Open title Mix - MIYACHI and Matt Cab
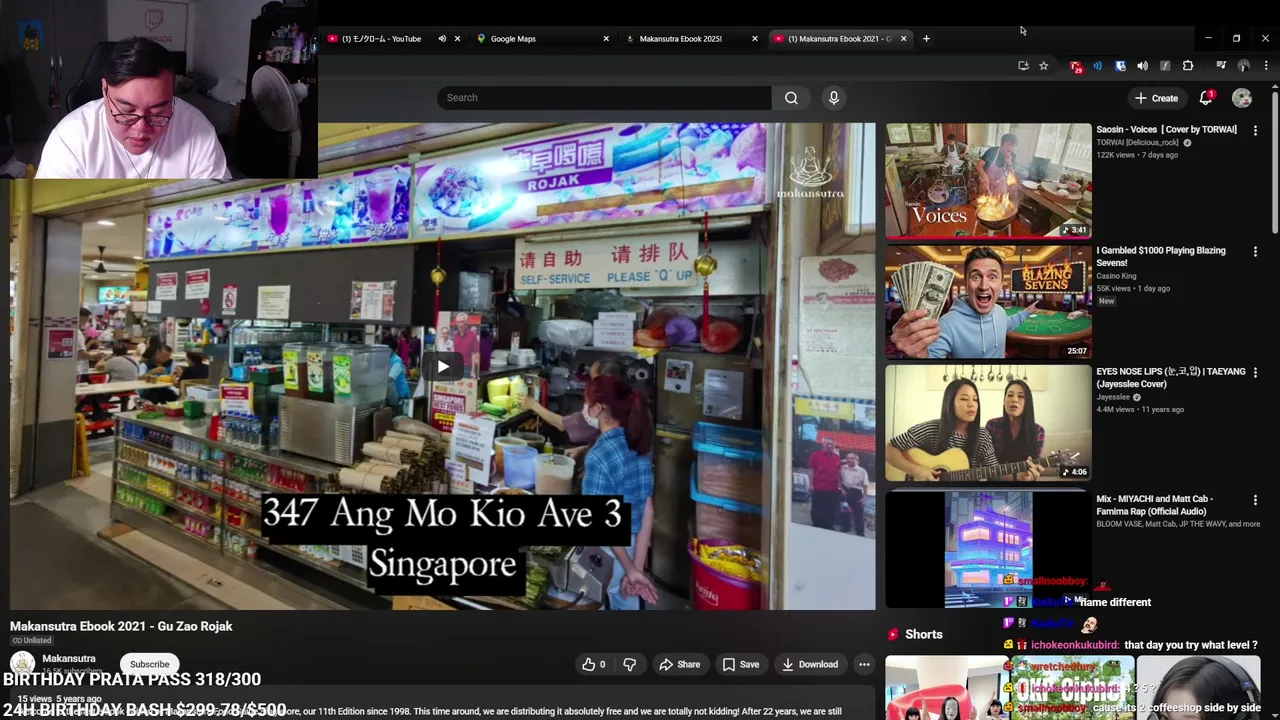Viewport: 1280px width, 720px height. 1154,505
